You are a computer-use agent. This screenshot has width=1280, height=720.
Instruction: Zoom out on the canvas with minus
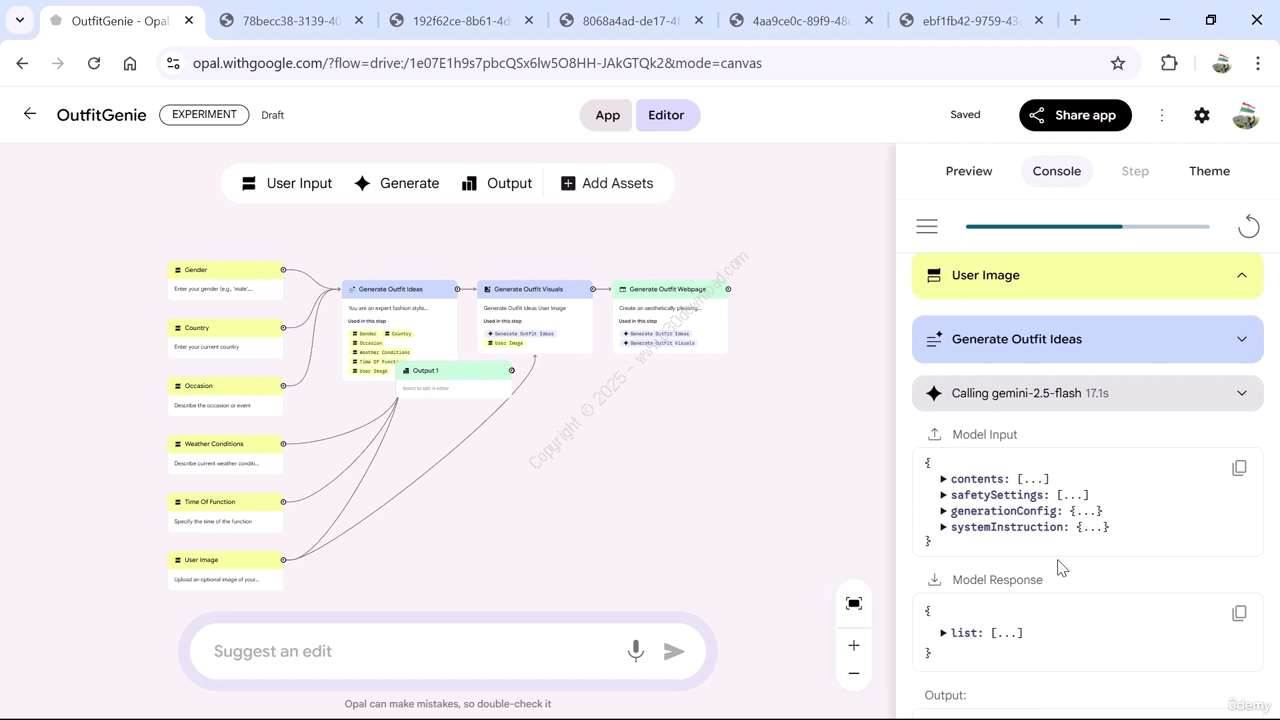tap(854, 673)
